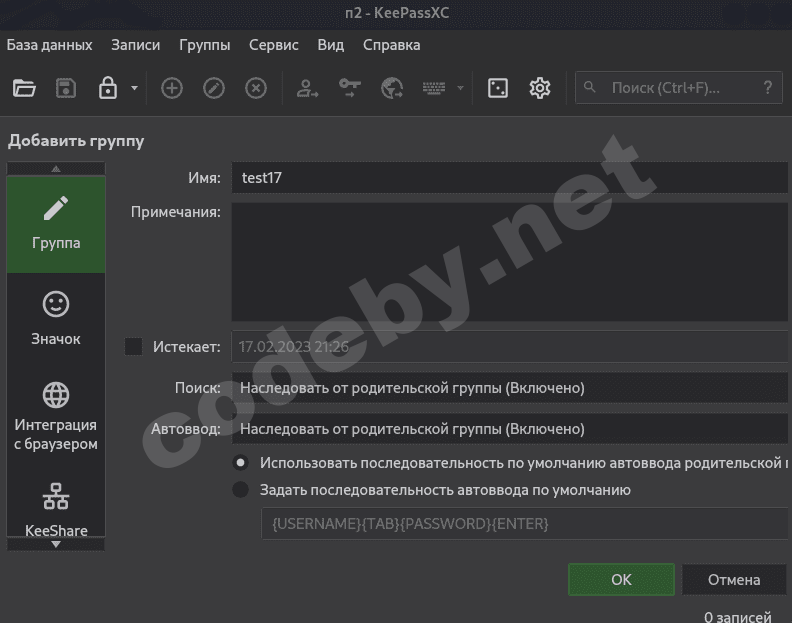792x623 pixels.
Task: Click the Добавить группу heading
Action: (x=76, y=140)
